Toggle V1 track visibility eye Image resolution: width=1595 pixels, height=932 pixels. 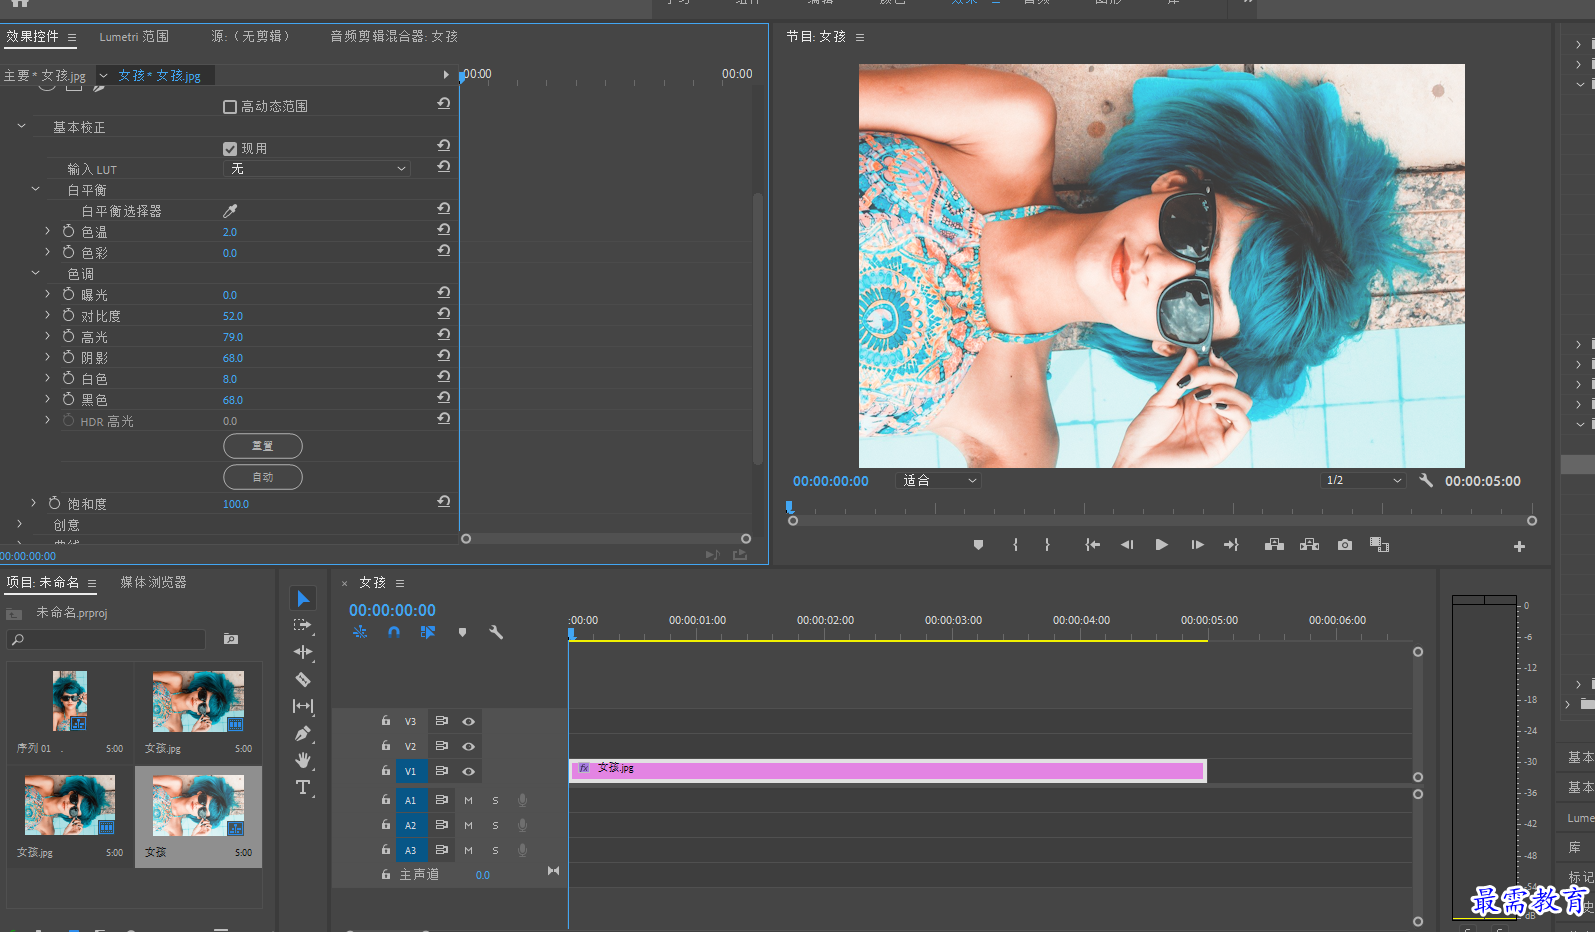coord(468,771)
